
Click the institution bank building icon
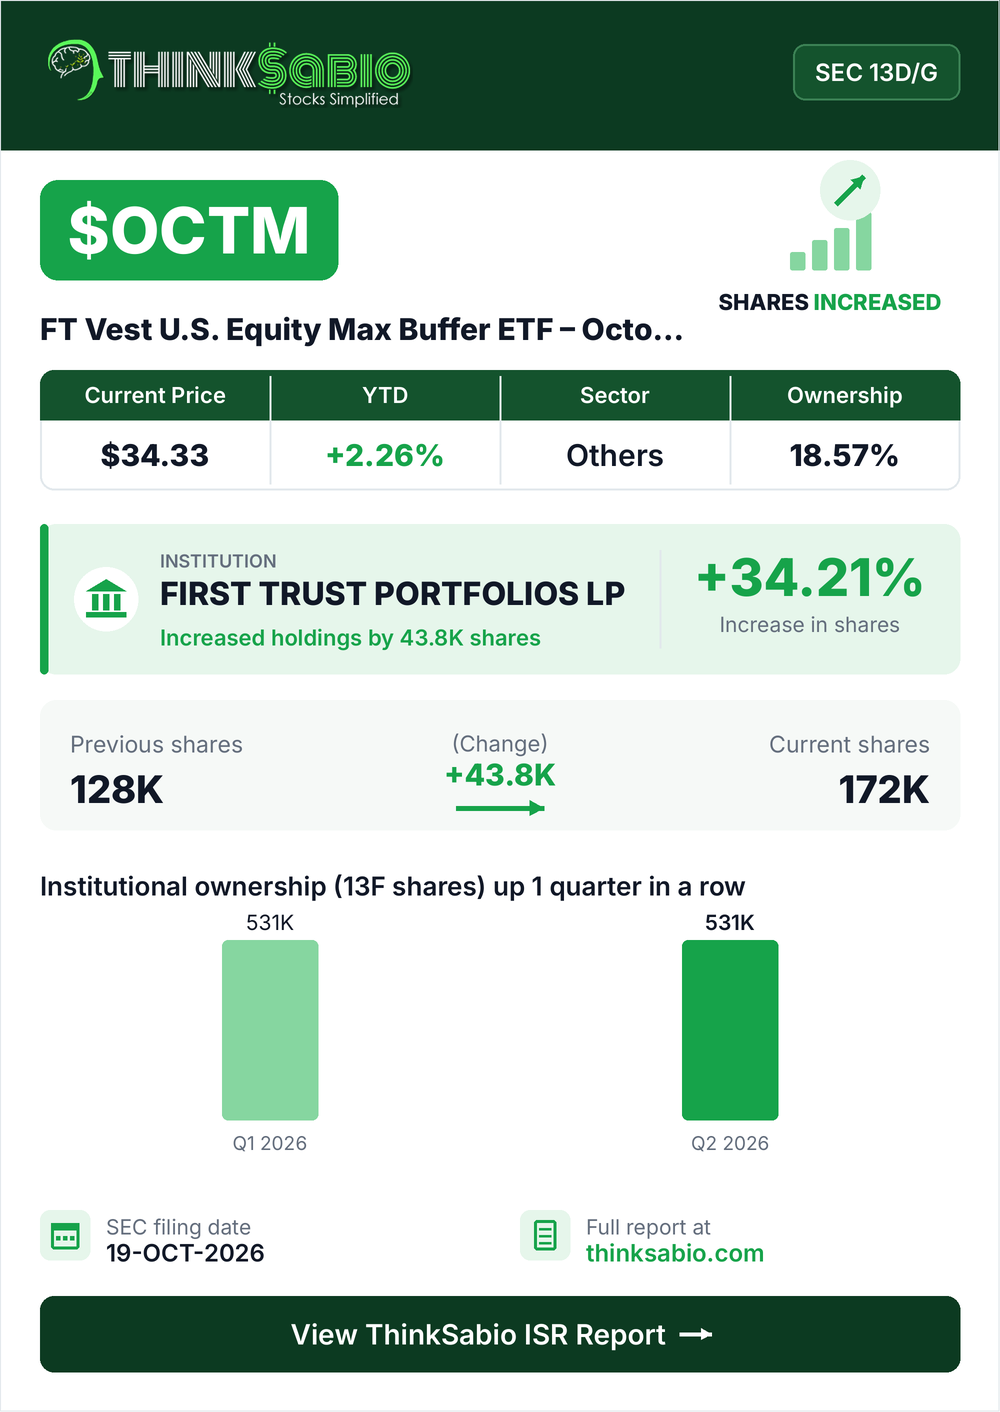(106, 599)
